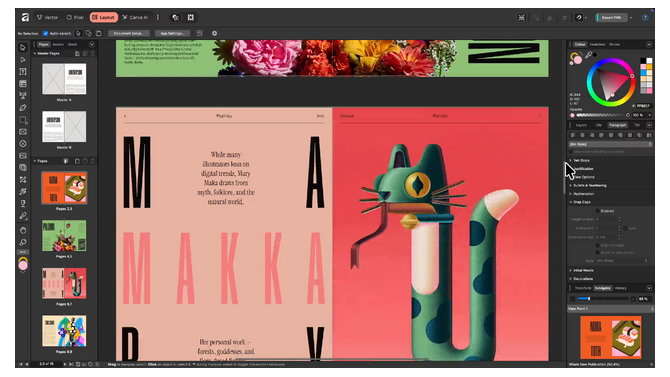Toggle Use modern leading calculation checkbox
Image resolution: width=670 pixels, height=377 pixels.
571,152
